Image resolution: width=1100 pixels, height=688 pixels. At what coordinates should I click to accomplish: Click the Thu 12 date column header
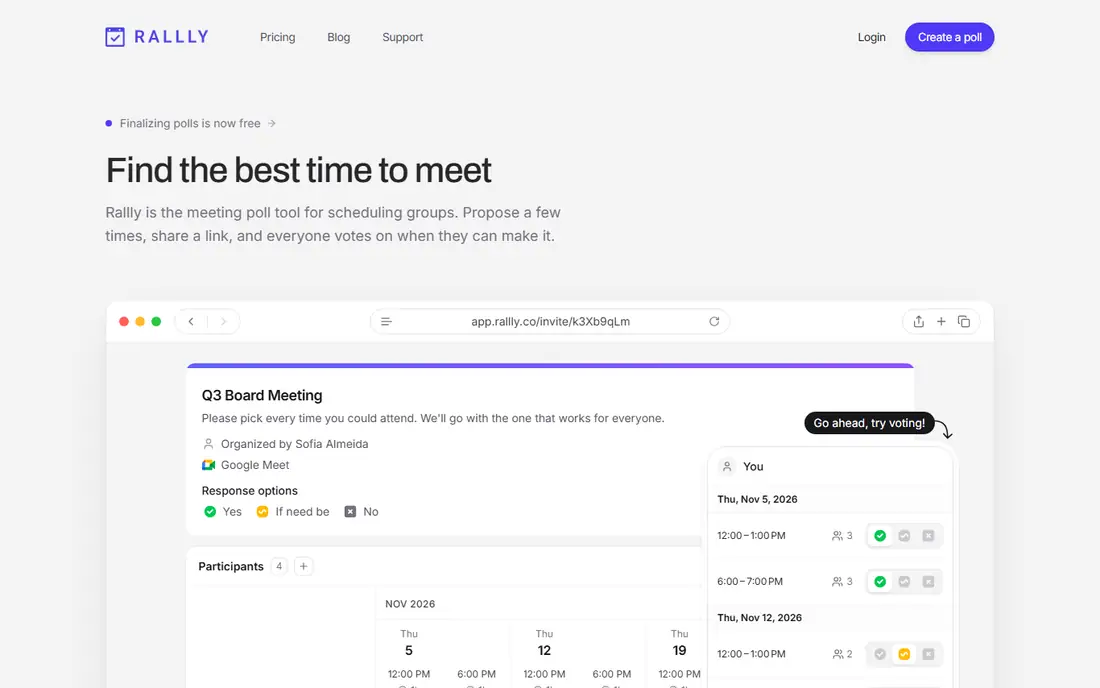[544, 642]
